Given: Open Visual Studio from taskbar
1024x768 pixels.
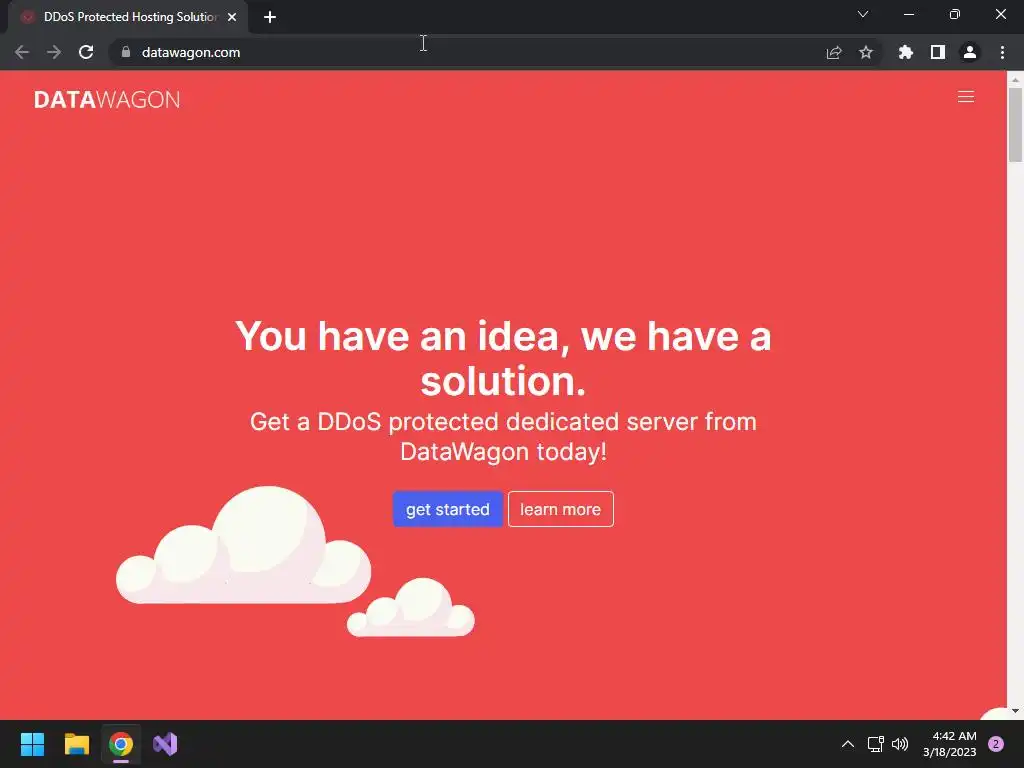Looking at the screenshot, I should click(x=165, y=744).
